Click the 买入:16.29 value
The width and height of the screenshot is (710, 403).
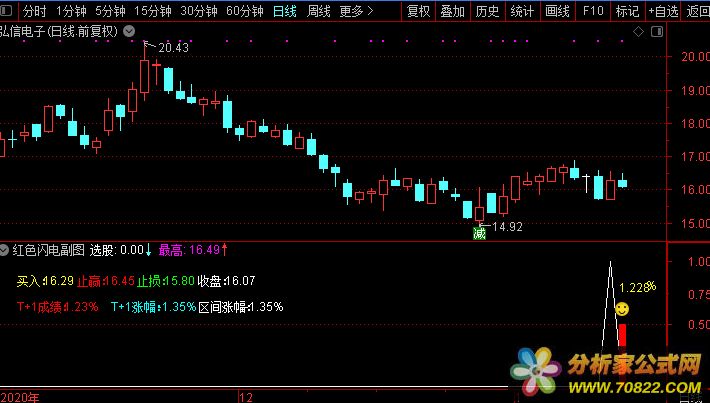[45, 281]
